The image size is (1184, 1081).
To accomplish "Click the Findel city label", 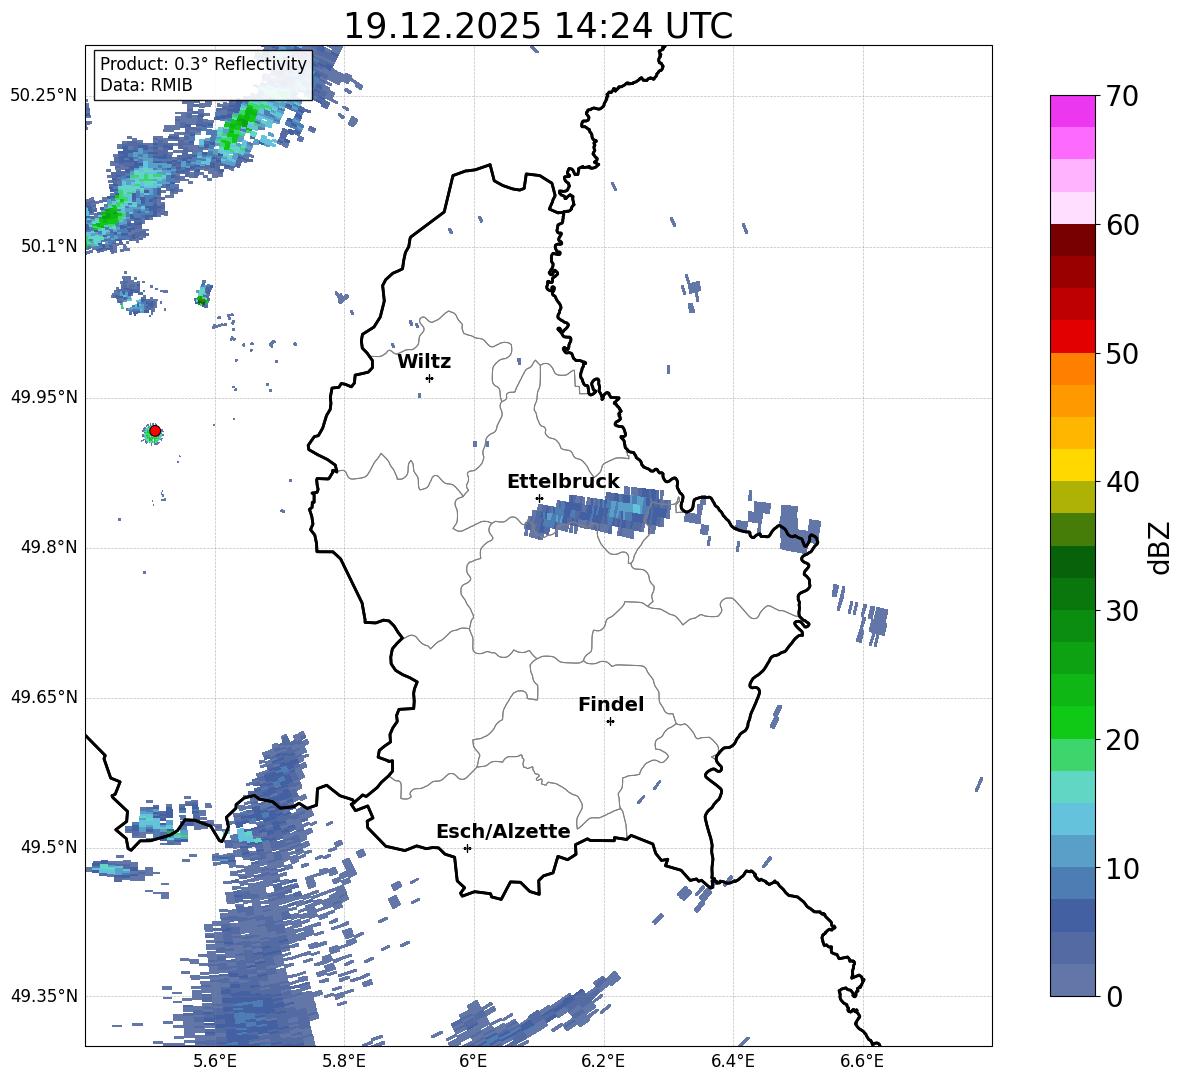I will click(611, 704).
